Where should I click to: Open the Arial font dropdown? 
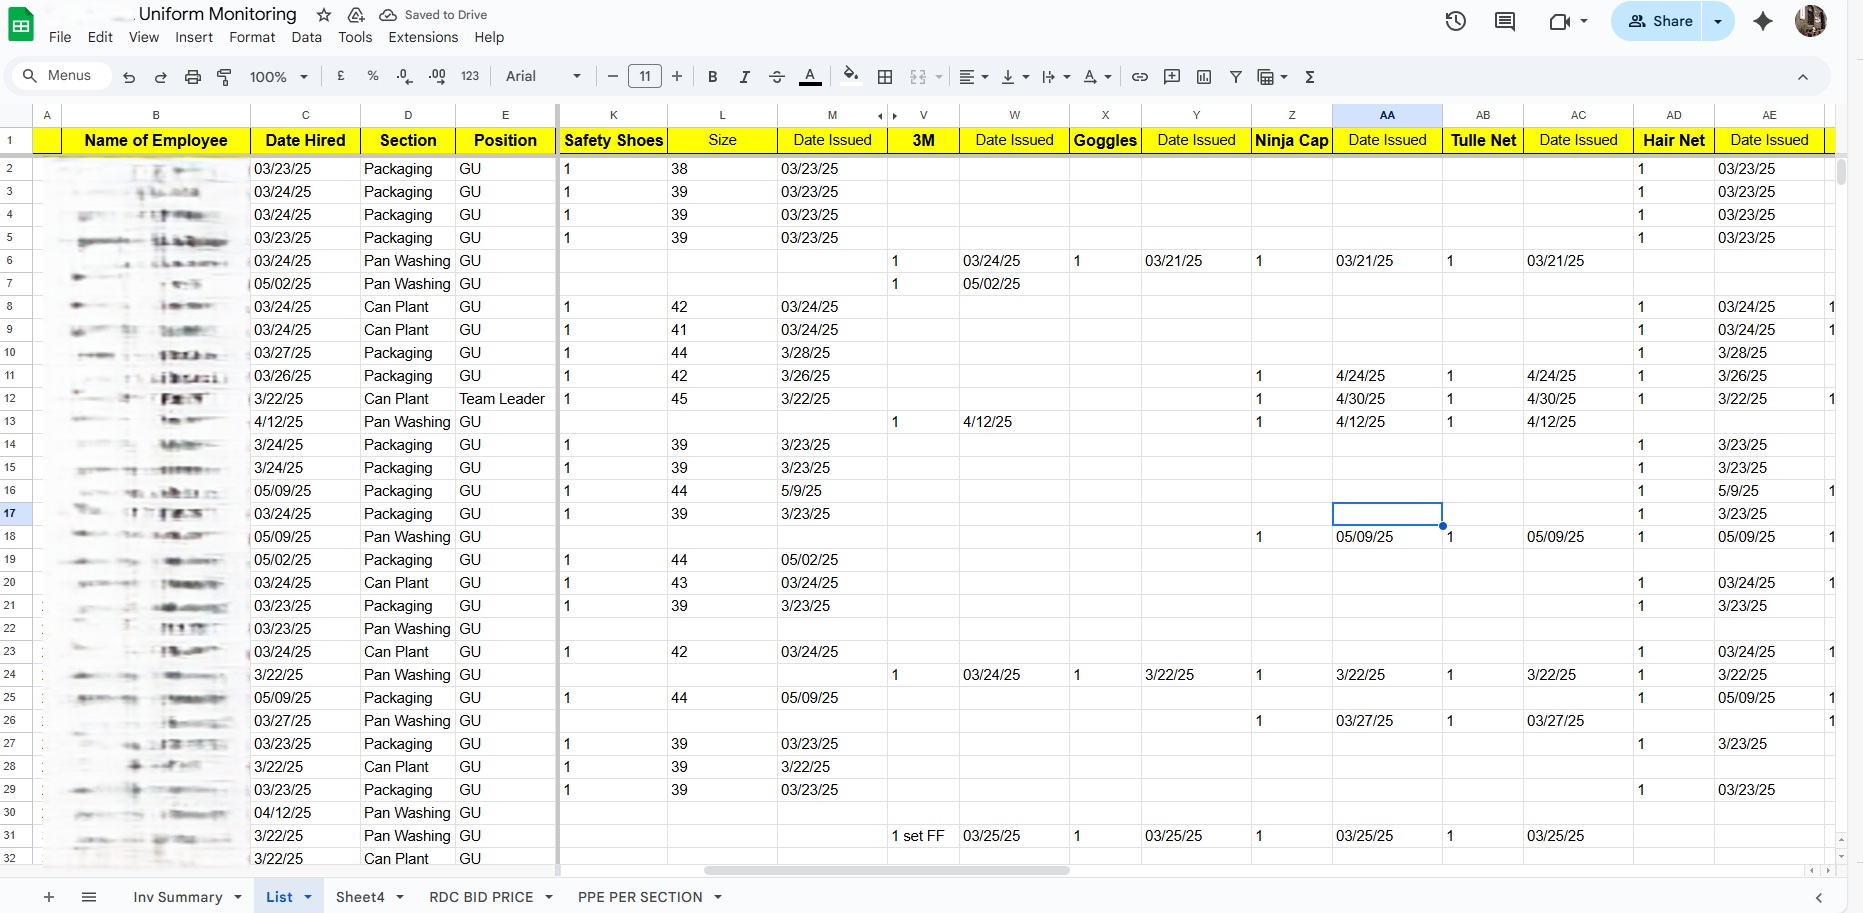coord(543,77)
